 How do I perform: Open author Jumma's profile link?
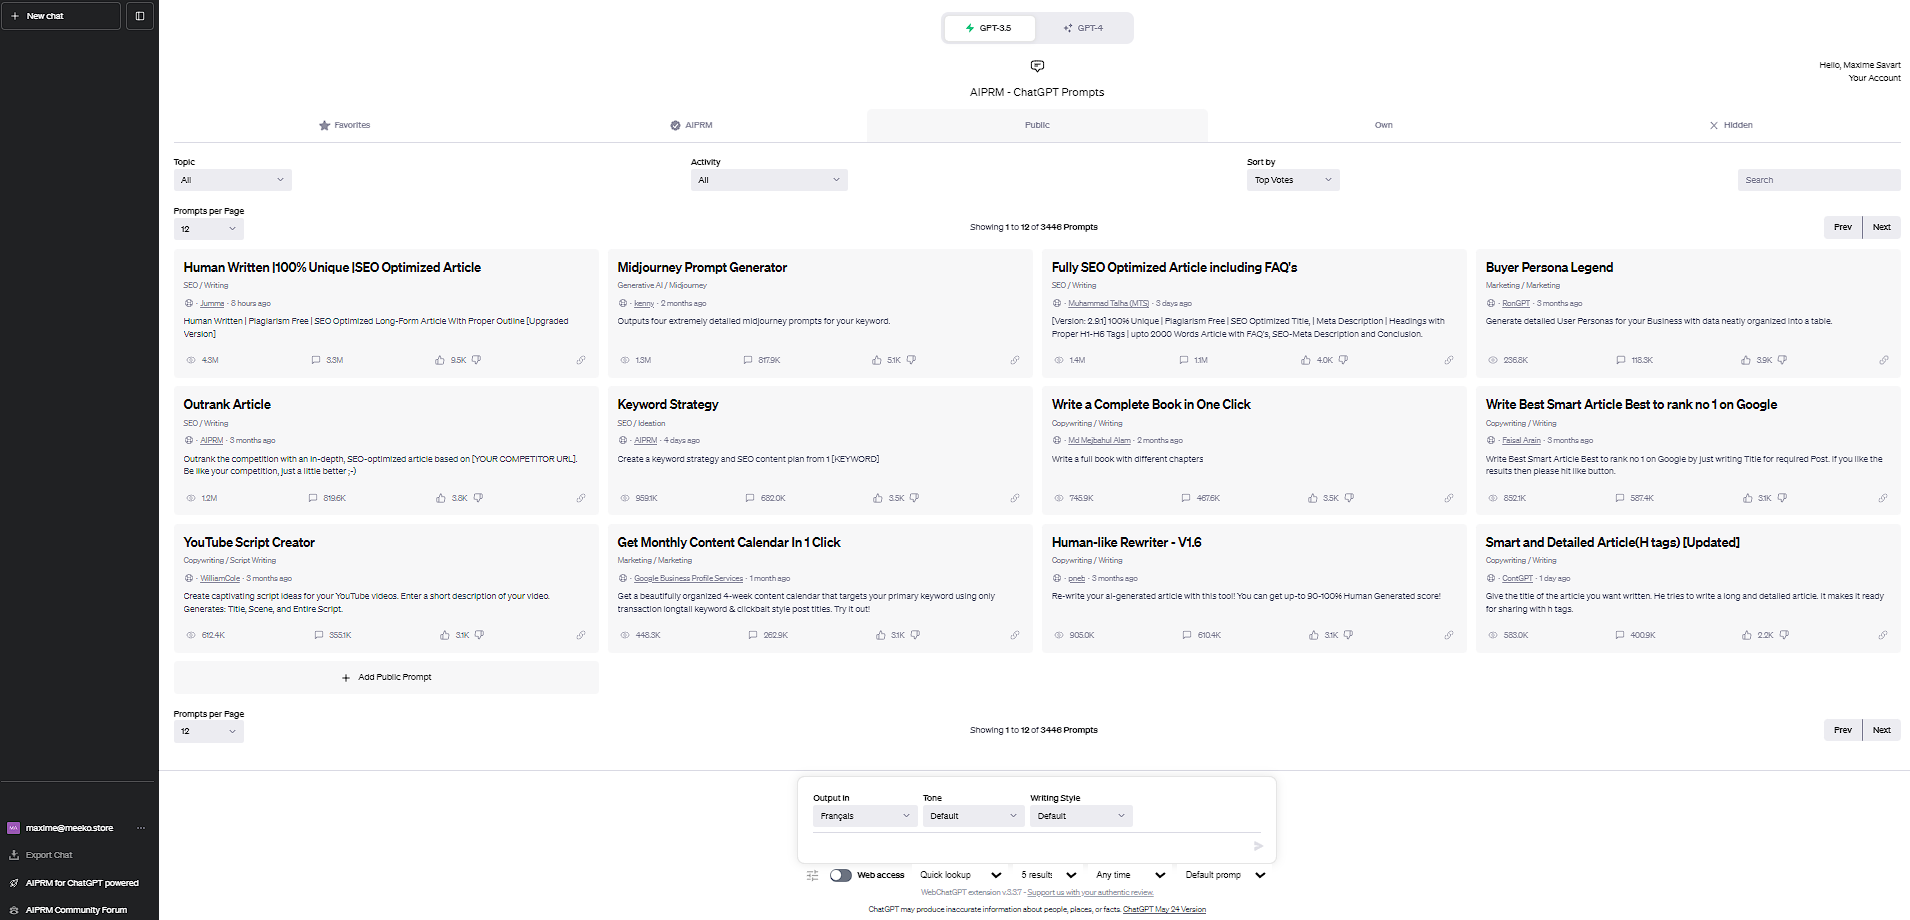tap(212, 303)
